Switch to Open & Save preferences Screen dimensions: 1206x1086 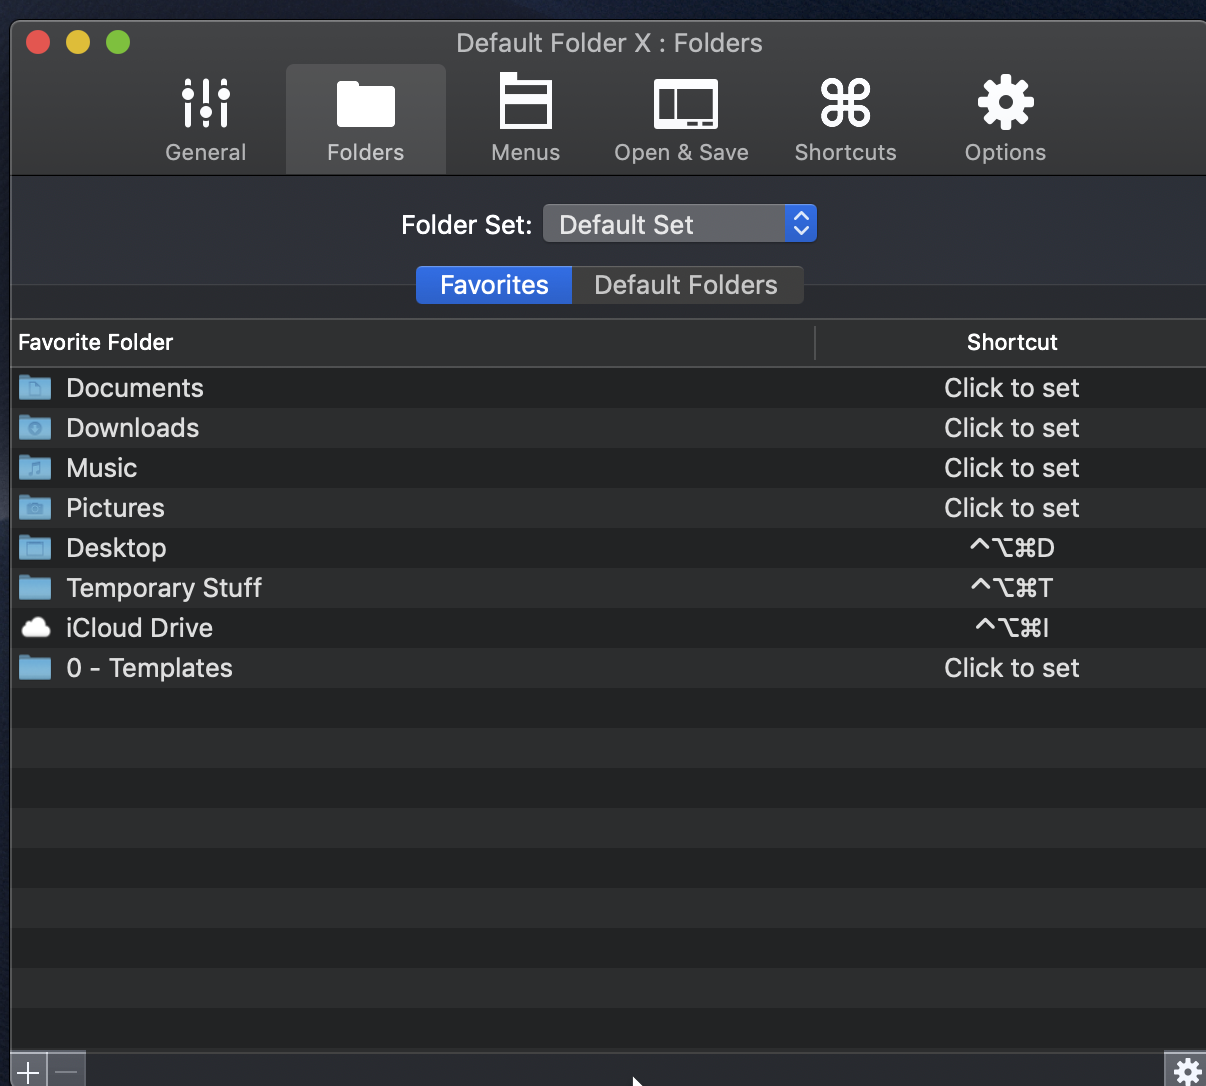[682, 120]
